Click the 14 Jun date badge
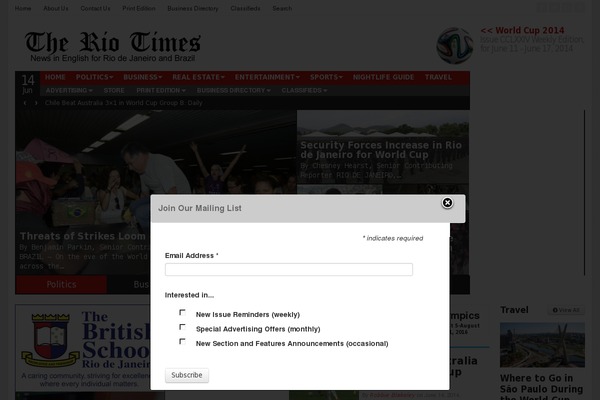The width and height of the screenshot is (600, 400). click(x=28, y=84)
